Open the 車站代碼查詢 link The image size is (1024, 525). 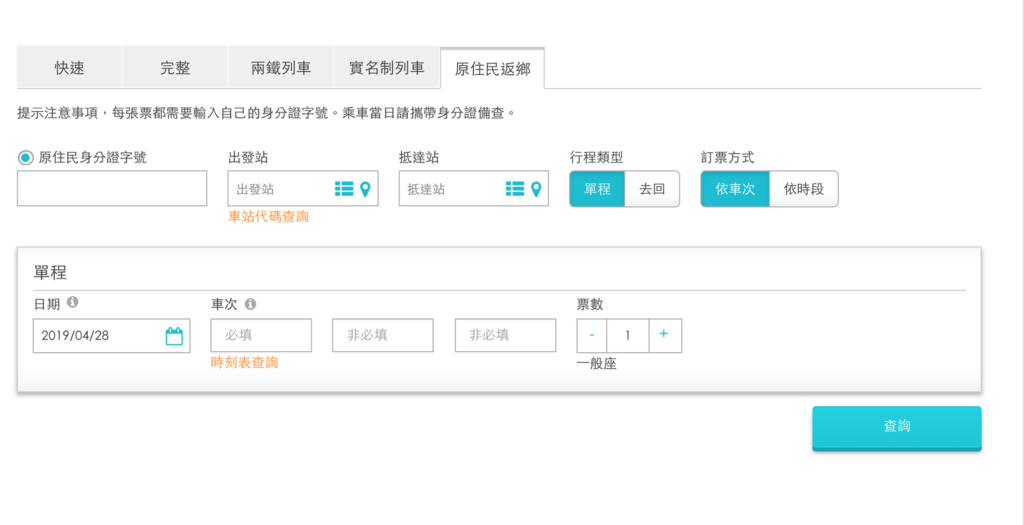[269, 216]
